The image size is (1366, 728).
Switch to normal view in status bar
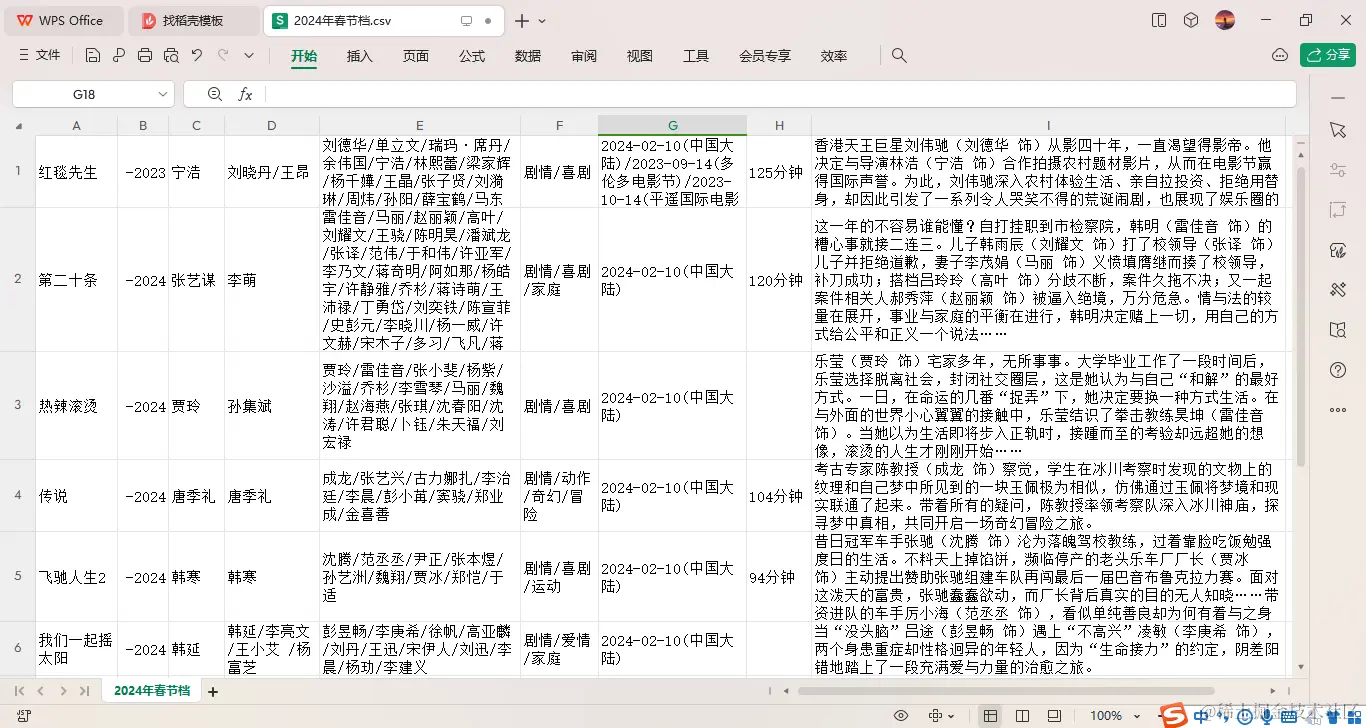pos(990,716)
